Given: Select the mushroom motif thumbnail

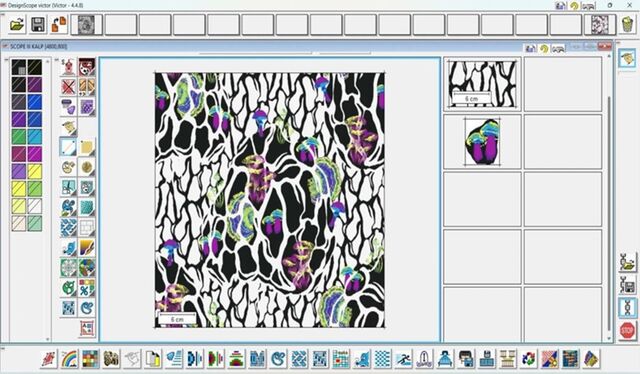Looking at the screenshot, I should (483, 142).
